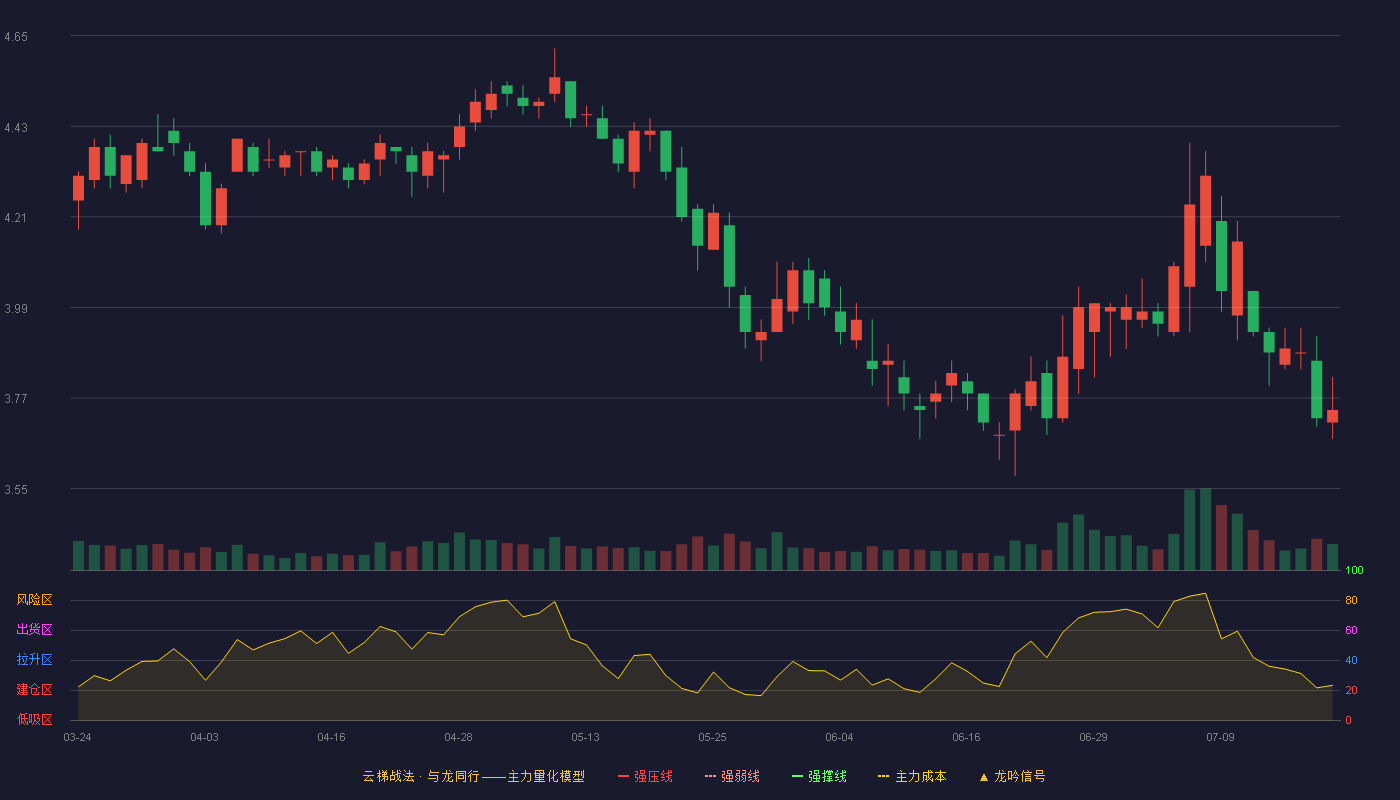Screen dimensions: 1400x800
Task: Click the 主力成本 yellow dashed legend icon
Action: point(884,776)
